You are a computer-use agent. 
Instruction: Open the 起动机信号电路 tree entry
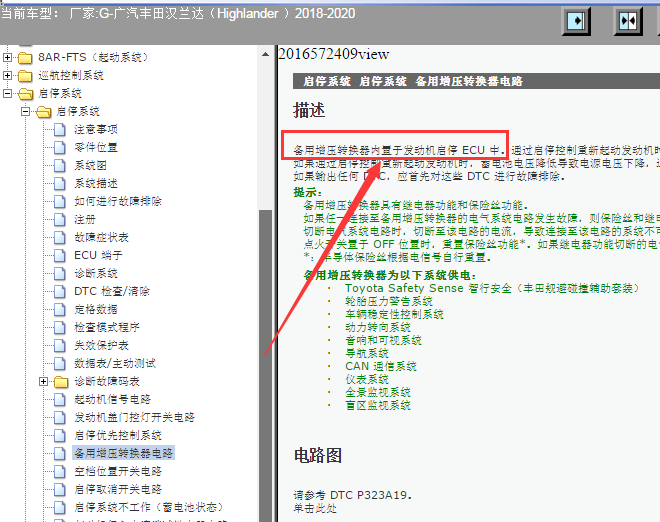(x=112, y=399)
